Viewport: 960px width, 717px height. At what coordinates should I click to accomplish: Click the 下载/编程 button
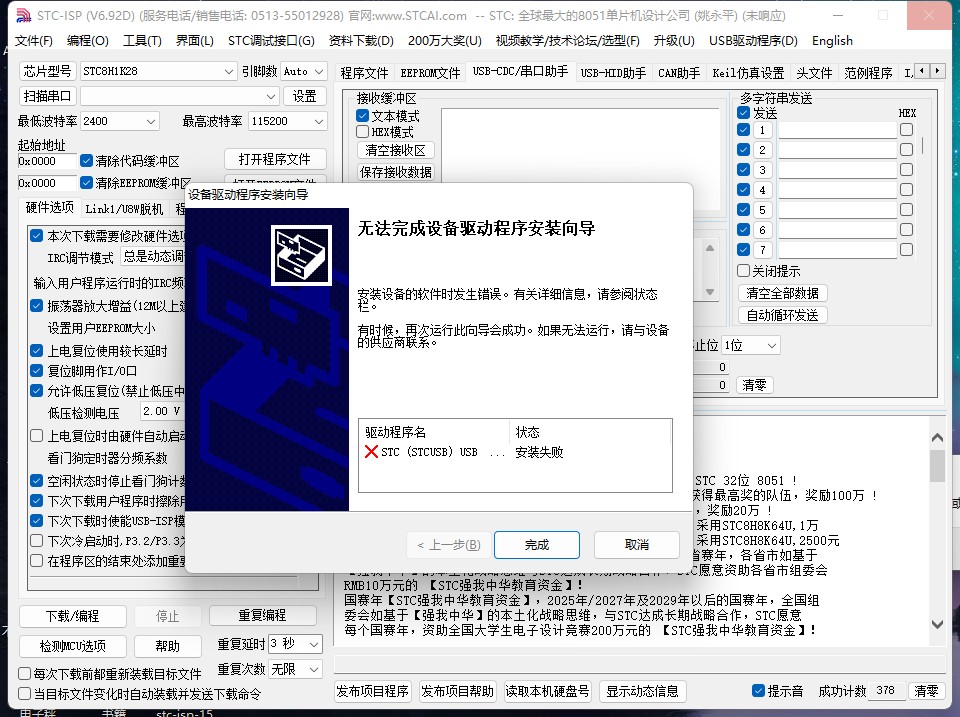(73, 616)
